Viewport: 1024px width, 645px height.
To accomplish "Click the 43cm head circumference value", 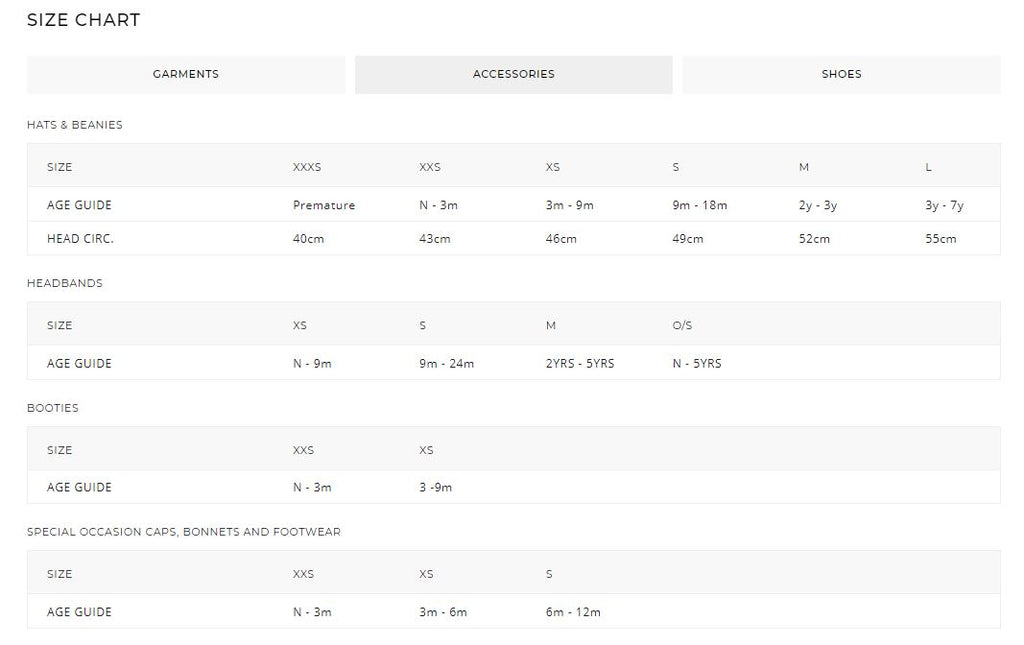I will pyautogui.click(x=435, y=239).
